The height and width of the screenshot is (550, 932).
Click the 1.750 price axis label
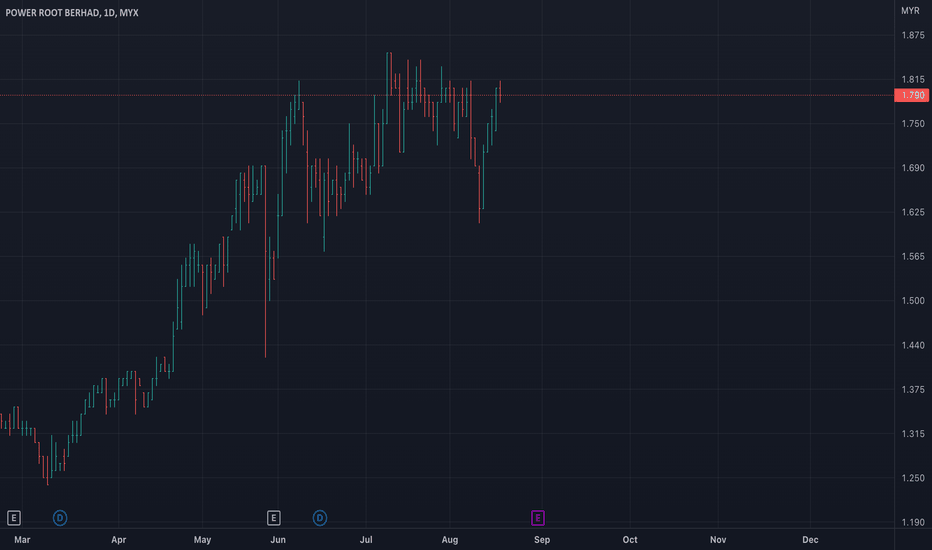click(913, 124)
